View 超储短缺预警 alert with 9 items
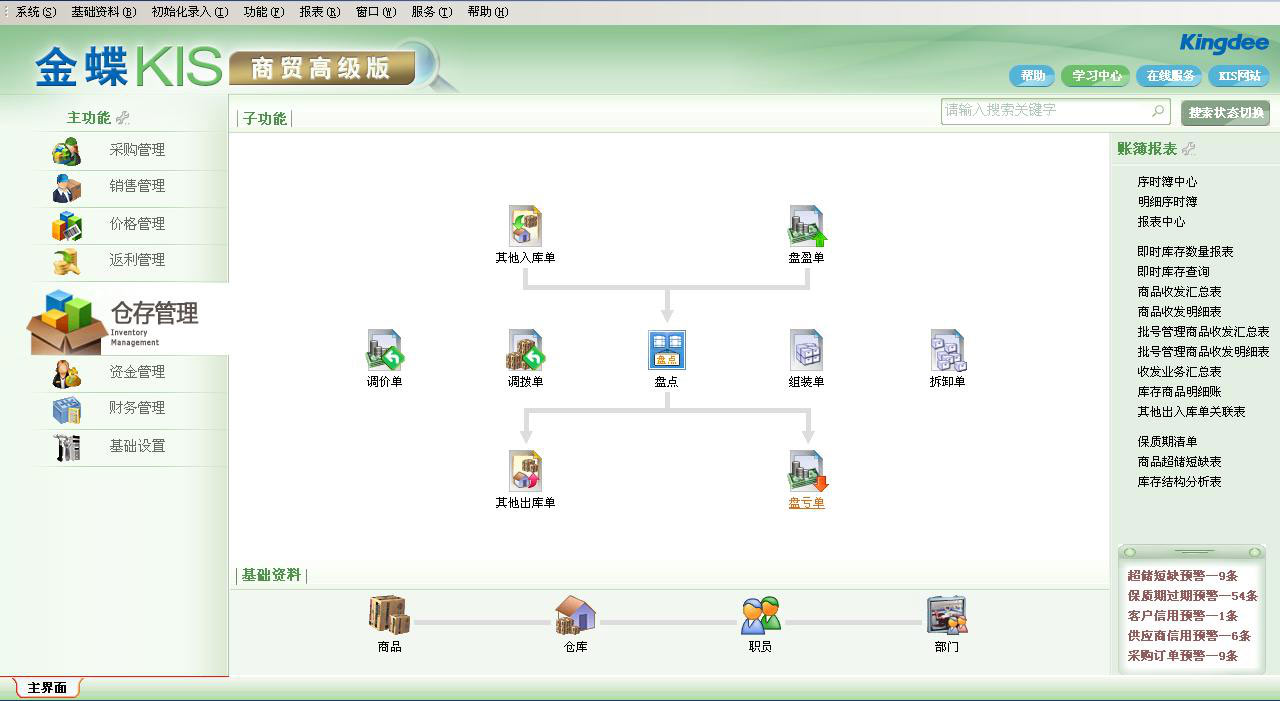Viewport: 1280px width, 701px height. click(x=1183, y=576)
